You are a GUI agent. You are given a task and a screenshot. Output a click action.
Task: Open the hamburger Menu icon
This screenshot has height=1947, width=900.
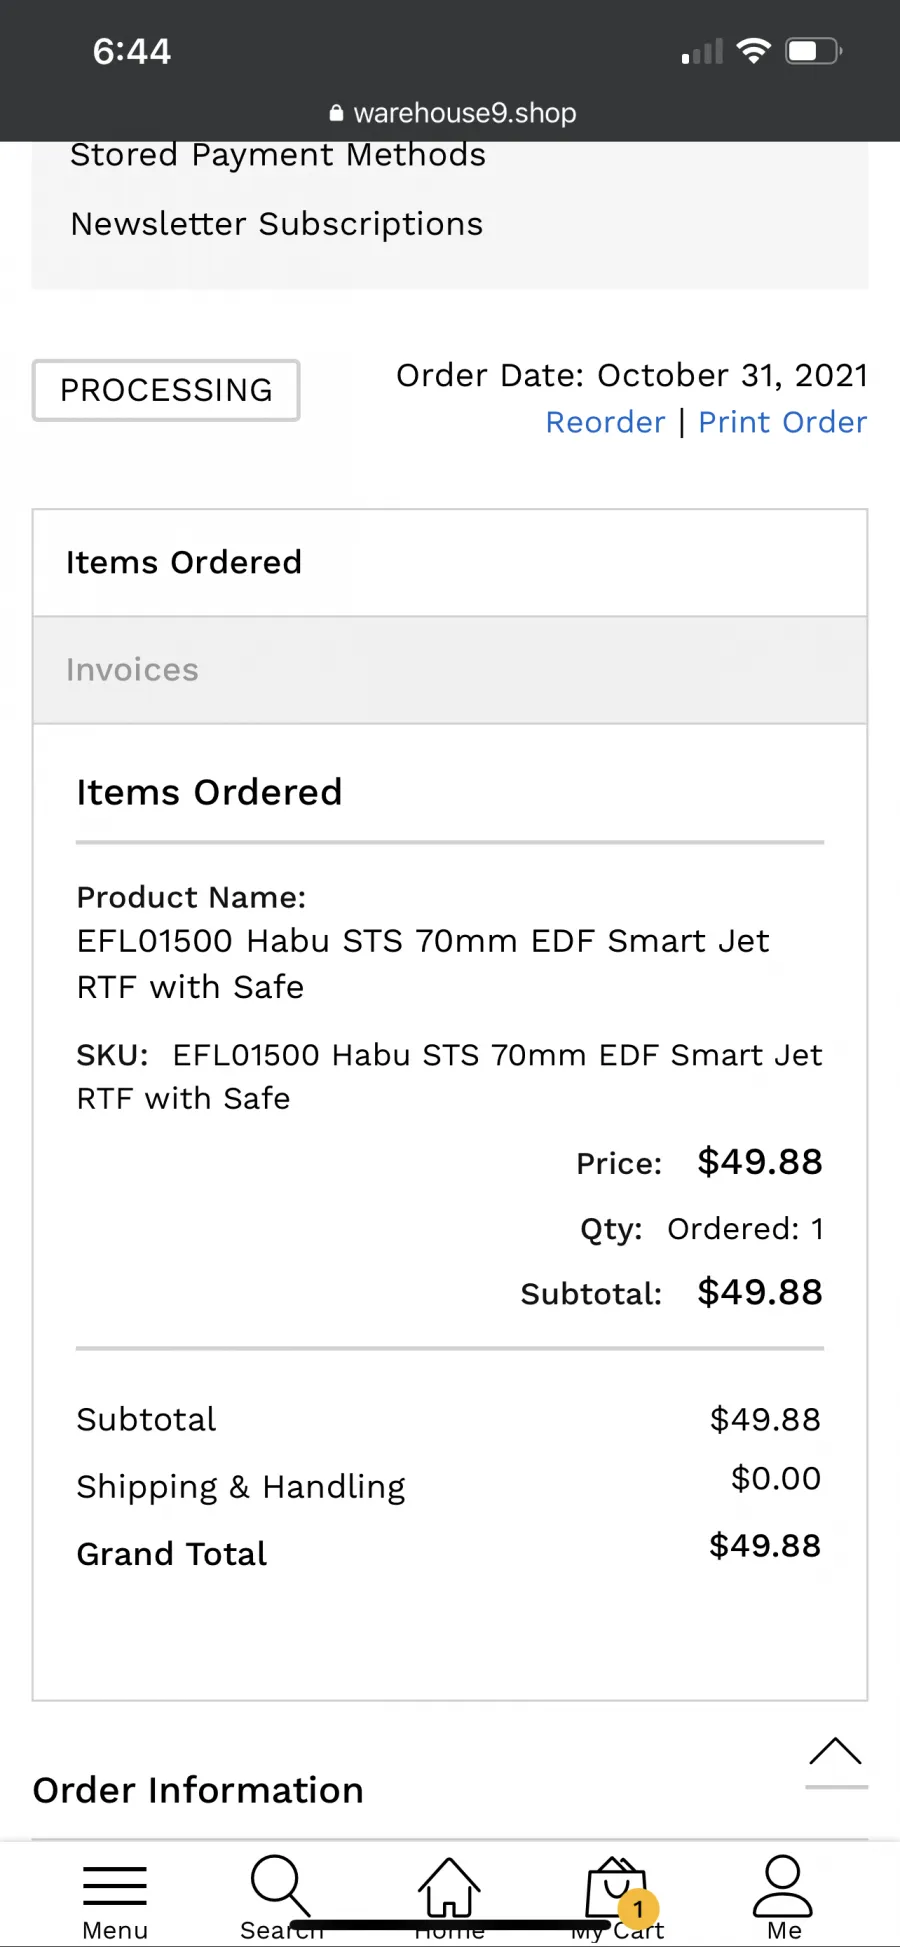(x=115, y=1885)
